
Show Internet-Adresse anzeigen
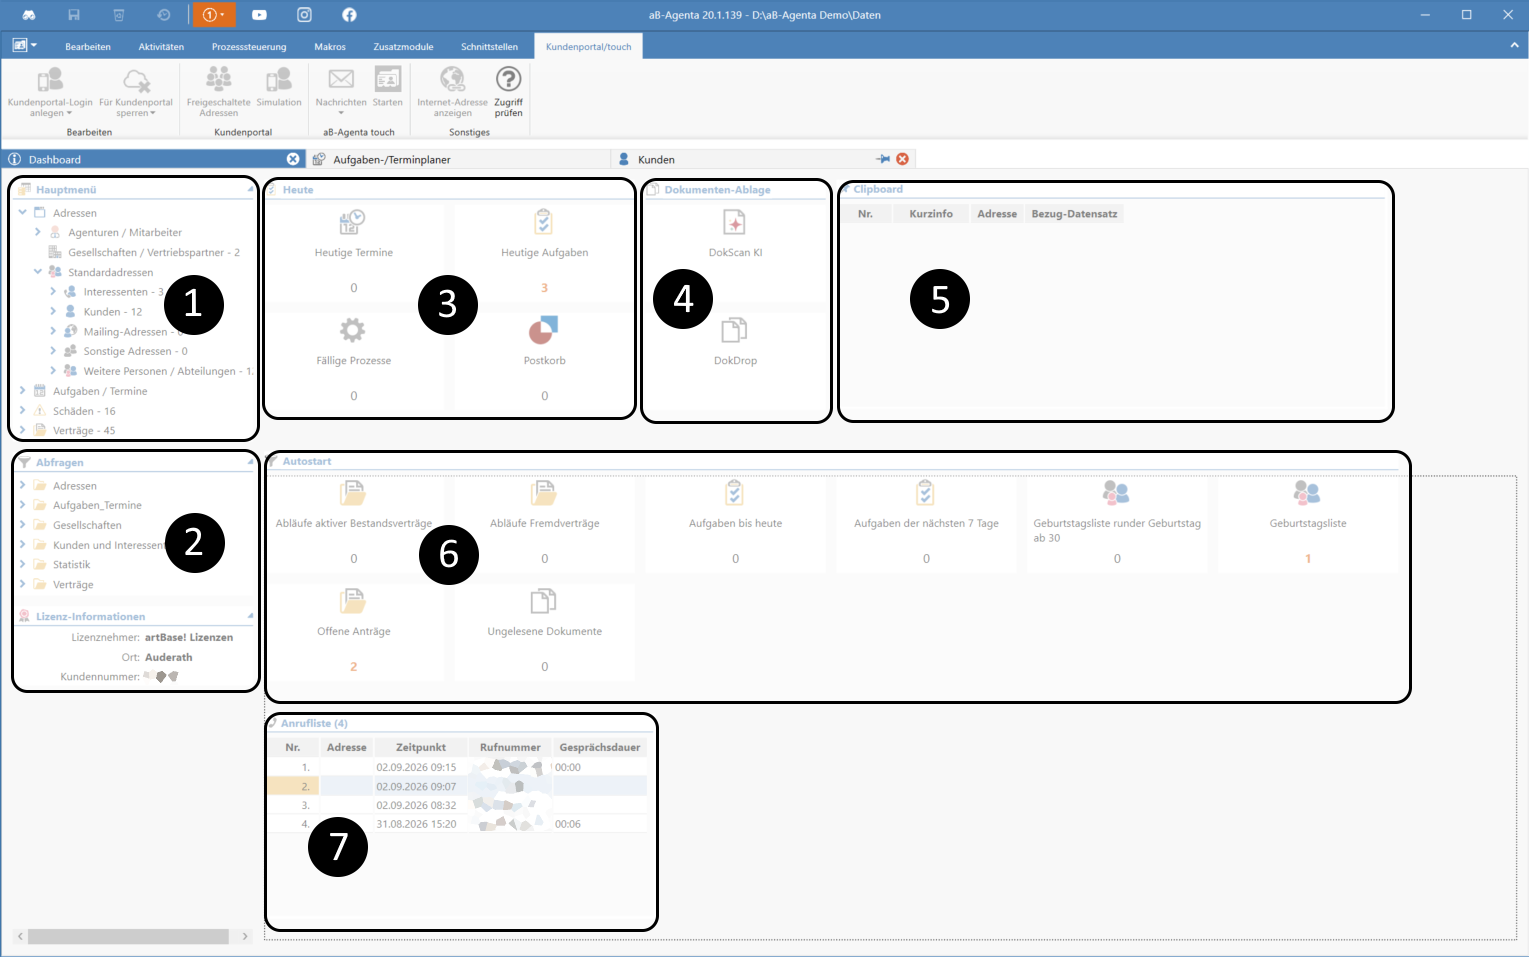coord(452,92)
